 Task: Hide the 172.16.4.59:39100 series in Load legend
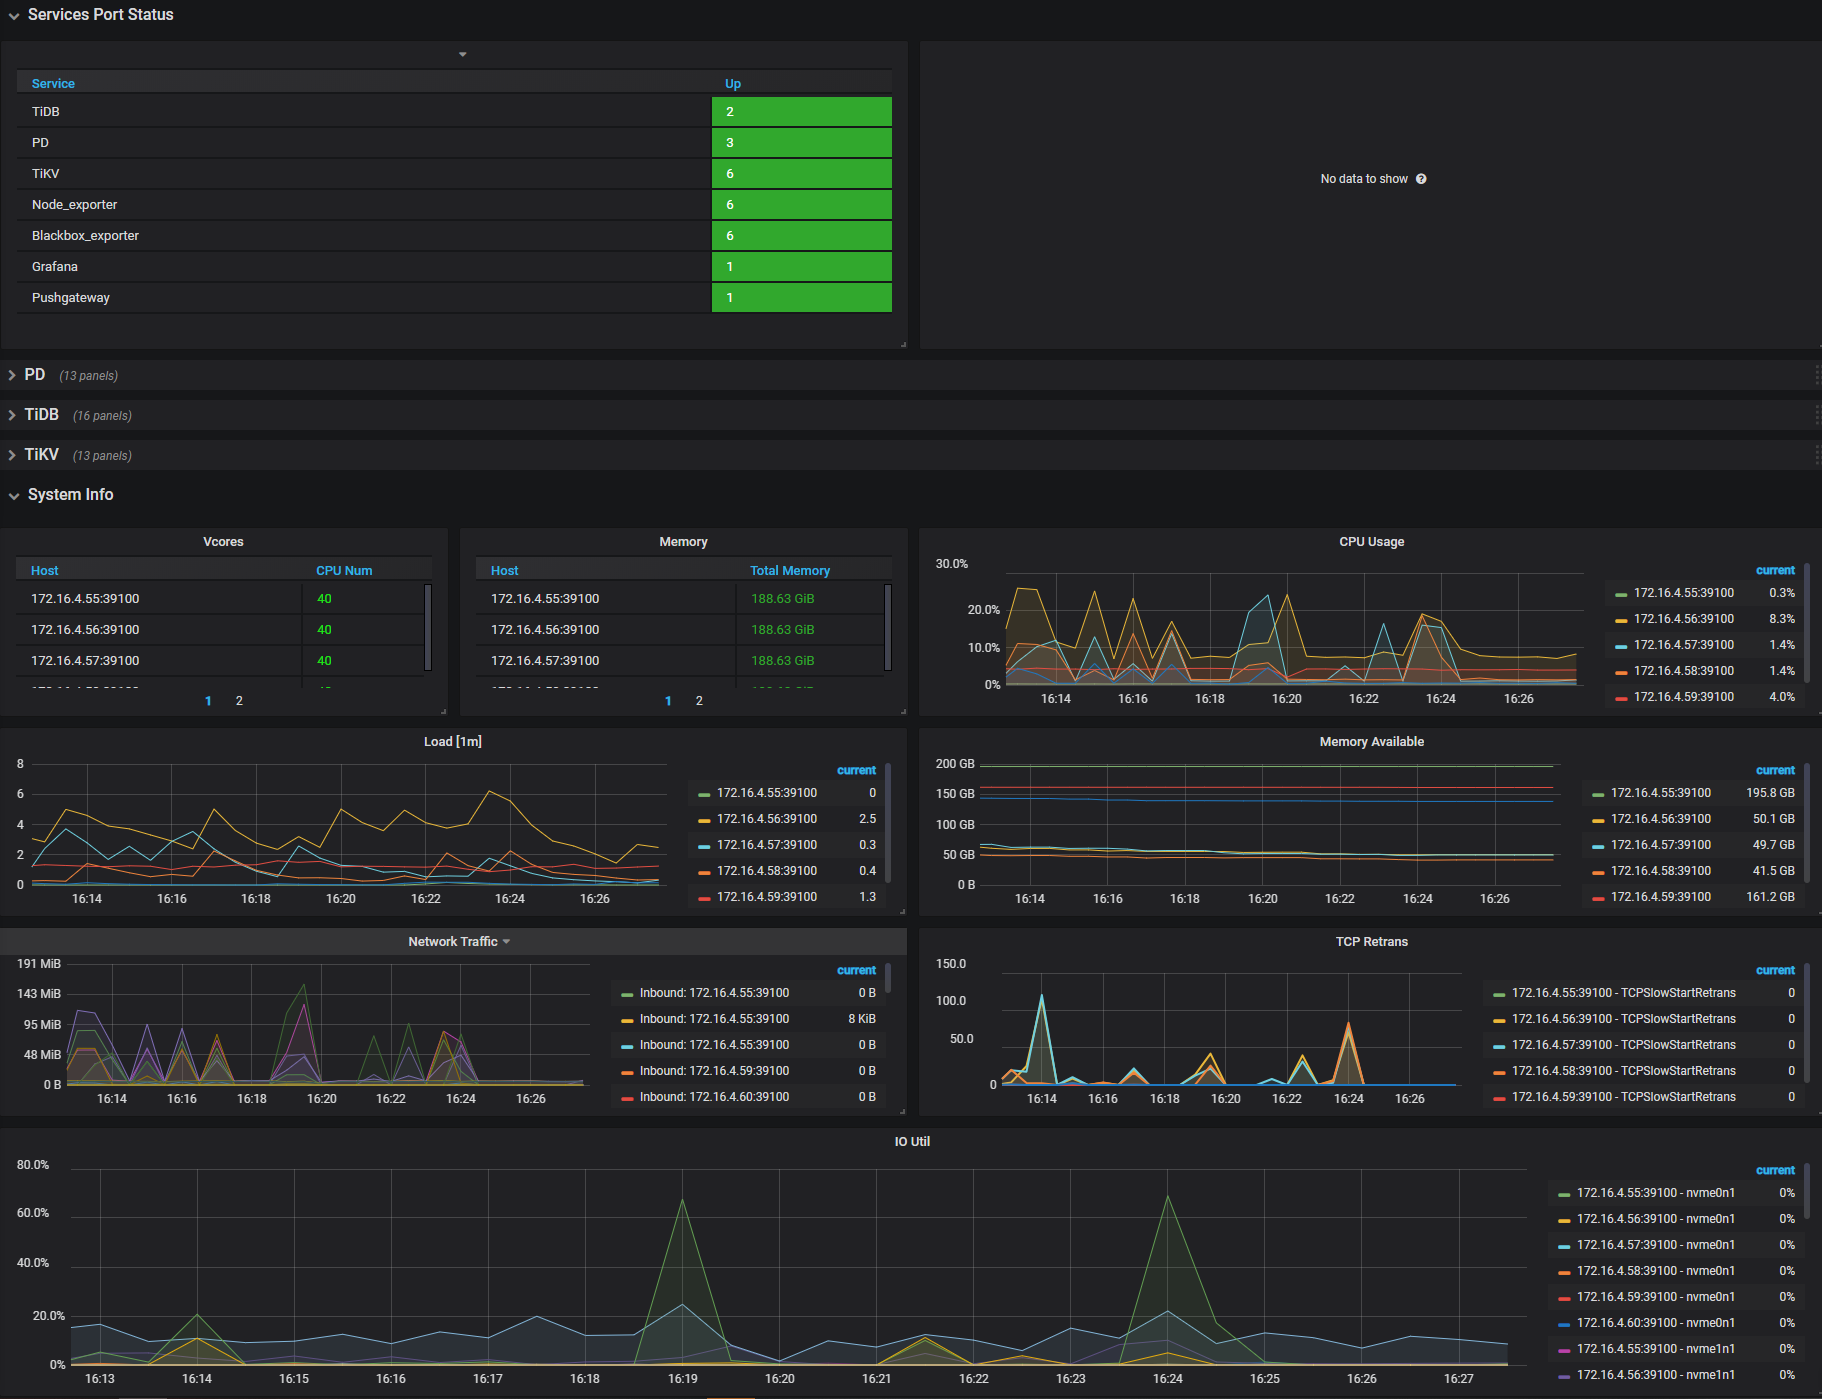(x=766, y=896)
